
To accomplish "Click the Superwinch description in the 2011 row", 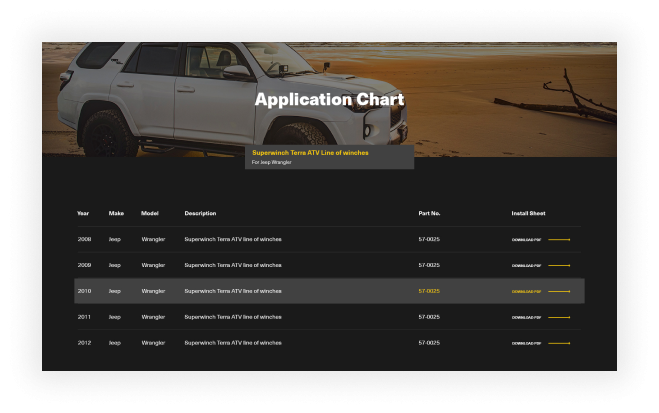I will tap(233, 317).
